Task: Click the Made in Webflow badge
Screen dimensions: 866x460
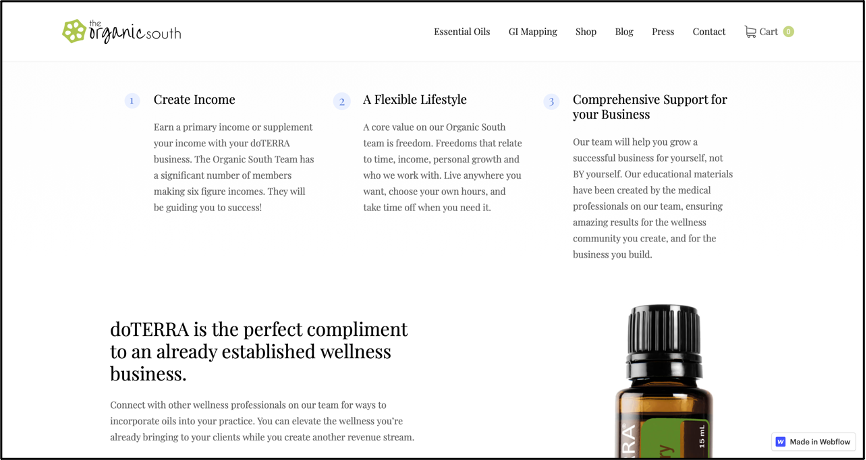Action: (814, 442)
